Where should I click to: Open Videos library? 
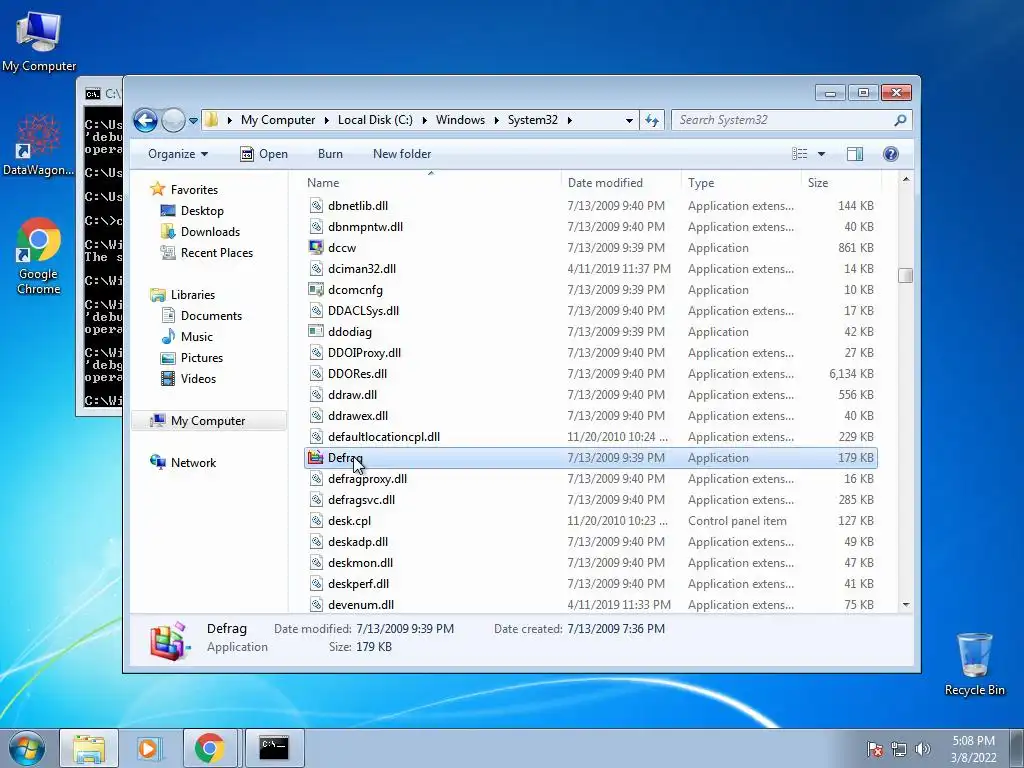pos(198,379)
